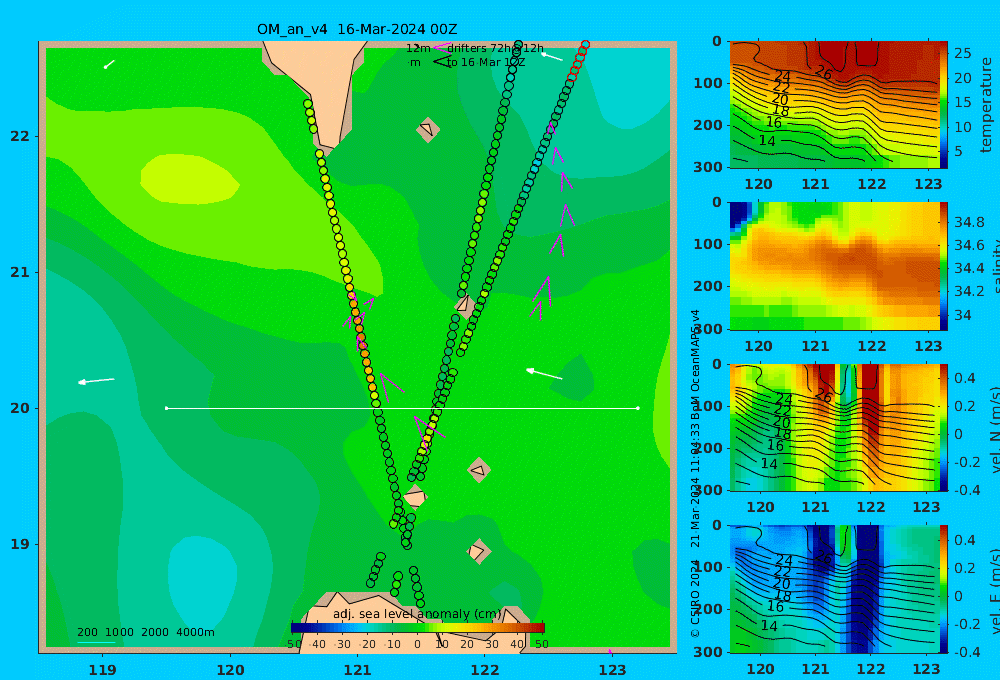Image resolution: width=1000 pixels, height=680 pixels.
Task: Select the "drifters 72h+12h" legend text
Action: 495,48
